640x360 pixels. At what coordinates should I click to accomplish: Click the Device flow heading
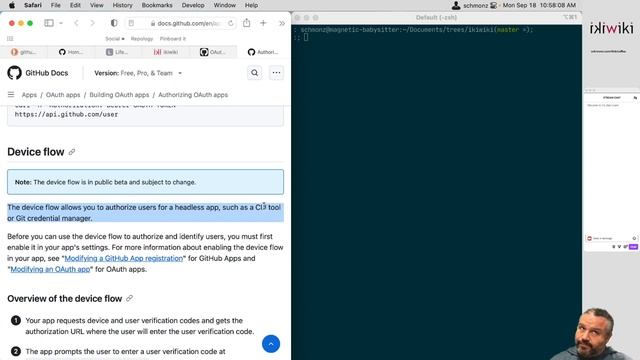[36, 152]
